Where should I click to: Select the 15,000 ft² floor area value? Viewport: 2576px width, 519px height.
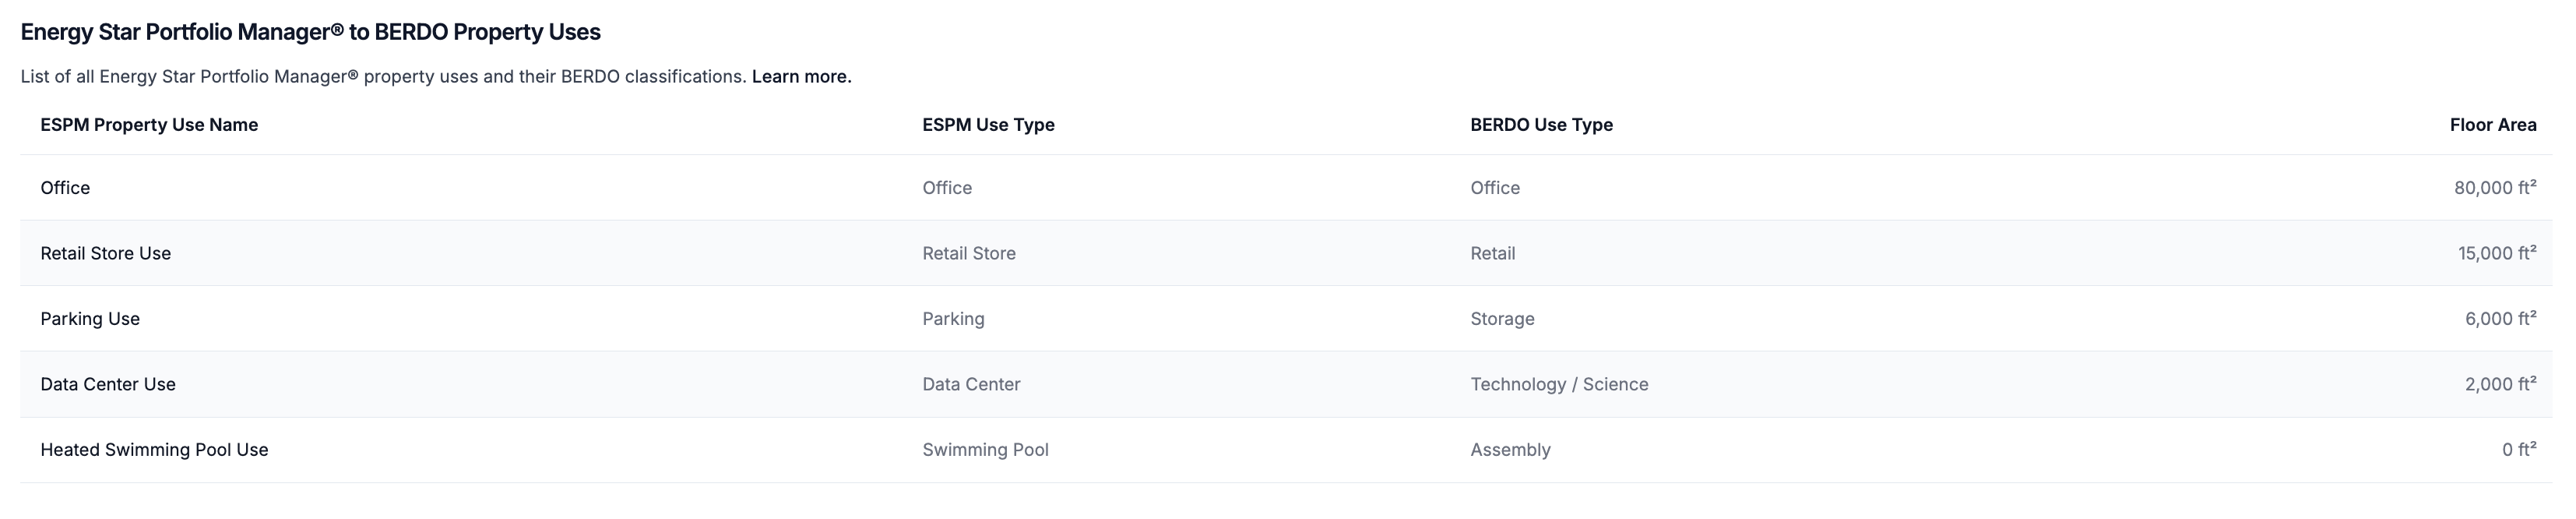point(2496,254)
